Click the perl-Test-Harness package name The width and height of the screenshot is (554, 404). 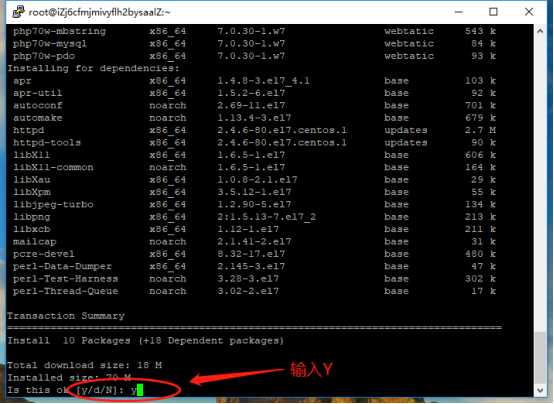65,279
